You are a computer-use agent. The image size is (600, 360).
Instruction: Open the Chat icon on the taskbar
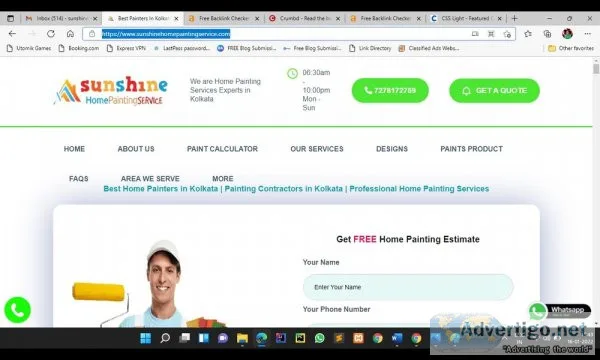click(223, 338)
